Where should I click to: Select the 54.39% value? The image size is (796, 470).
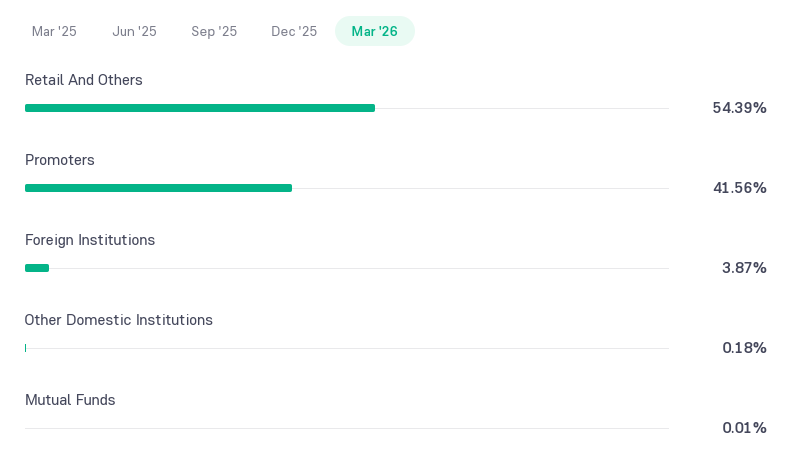click(x=739, y=108)
